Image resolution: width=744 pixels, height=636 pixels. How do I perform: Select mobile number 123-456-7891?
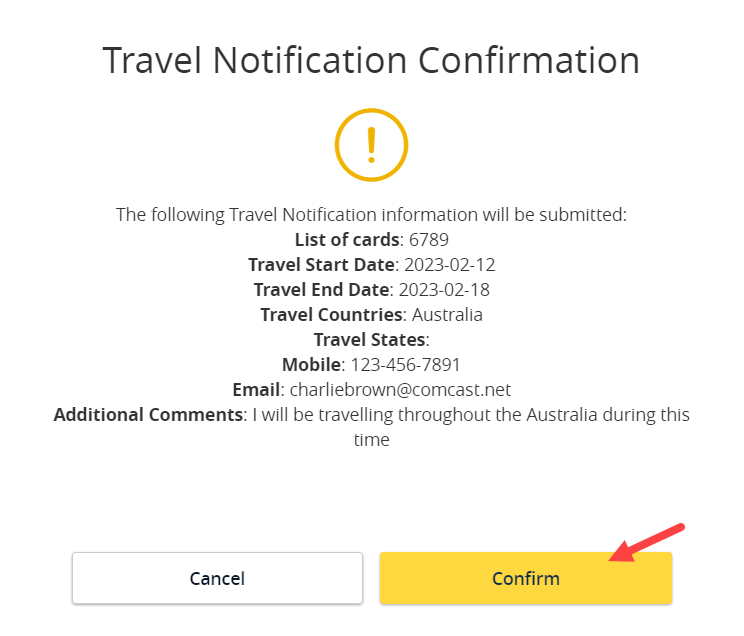point(405,365)
